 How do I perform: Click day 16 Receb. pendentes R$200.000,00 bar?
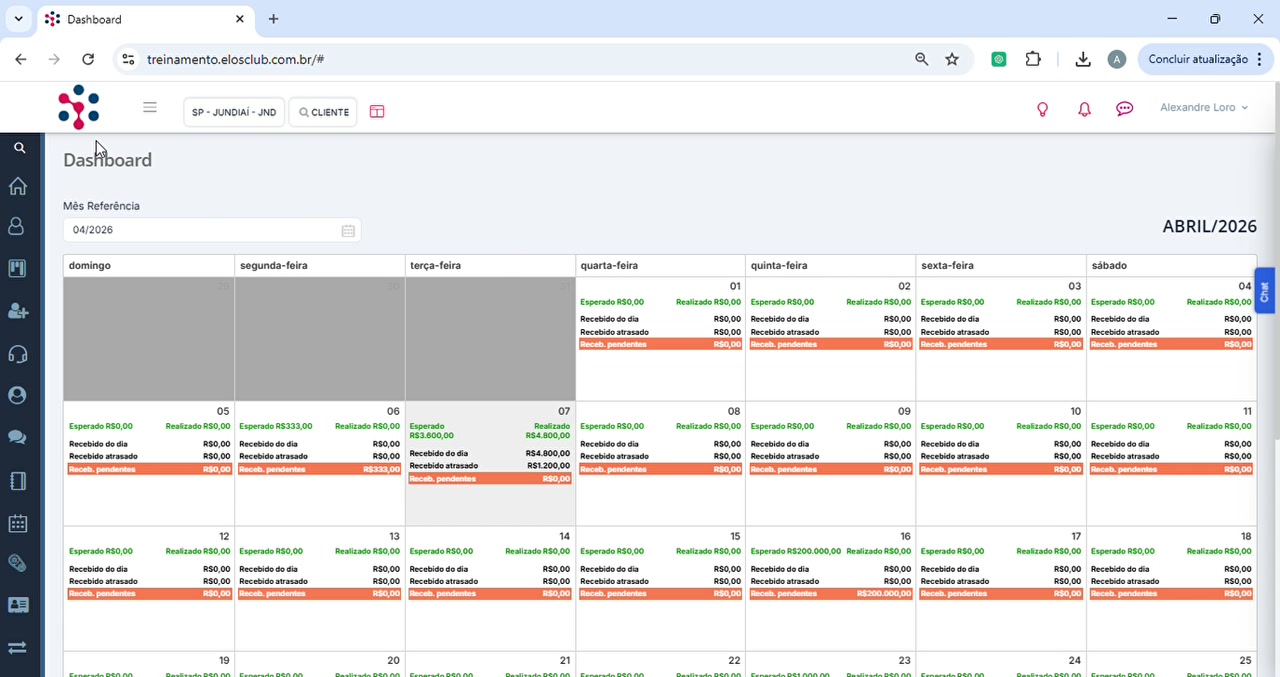click(x=830, y=594)
